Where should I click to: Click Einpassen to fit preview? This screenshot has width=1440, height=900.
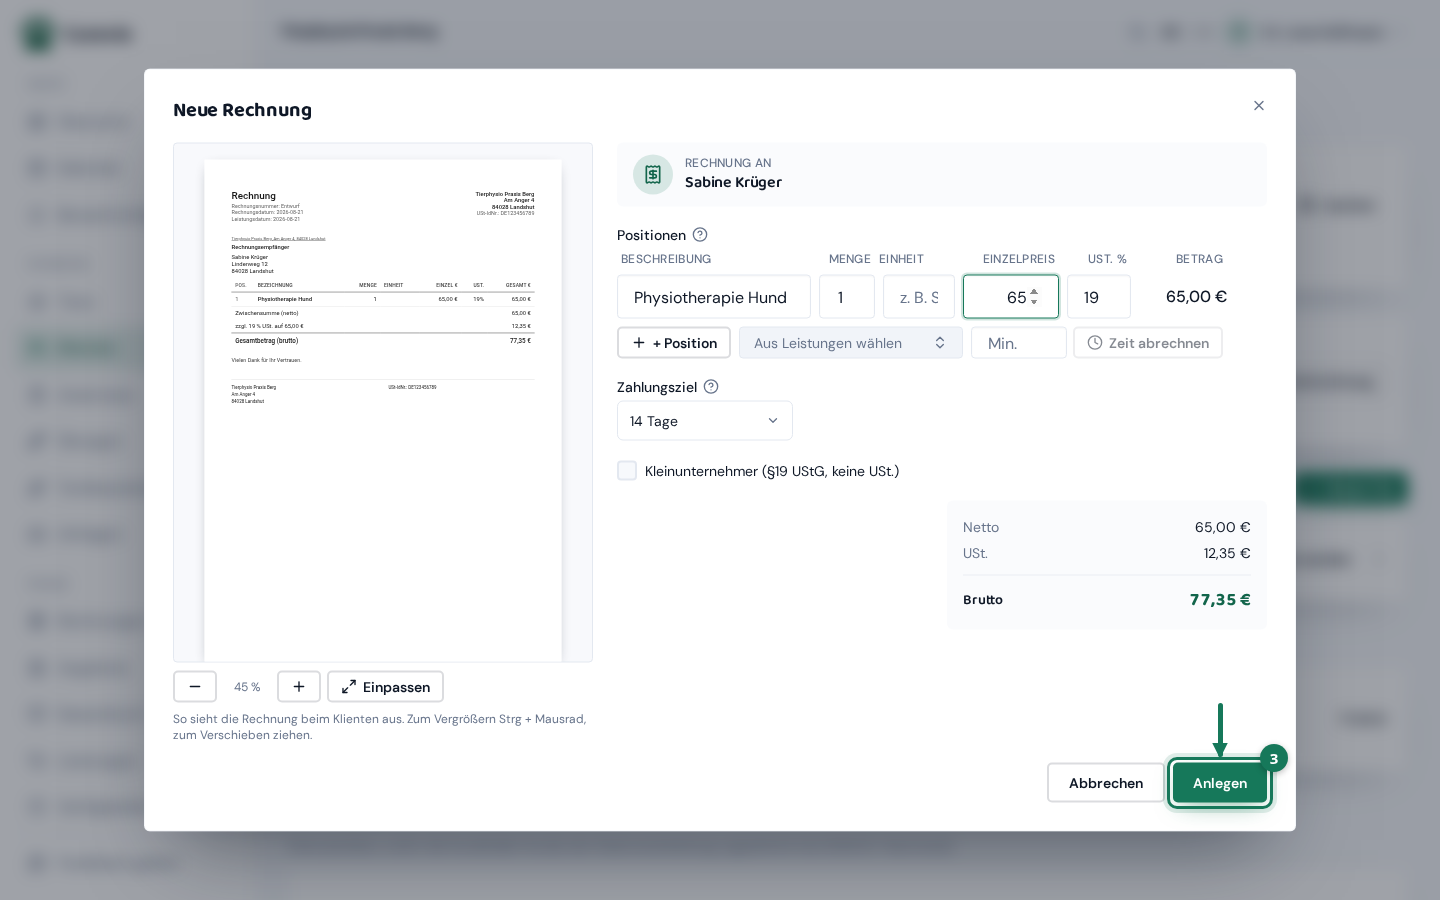tap(385, 687)
